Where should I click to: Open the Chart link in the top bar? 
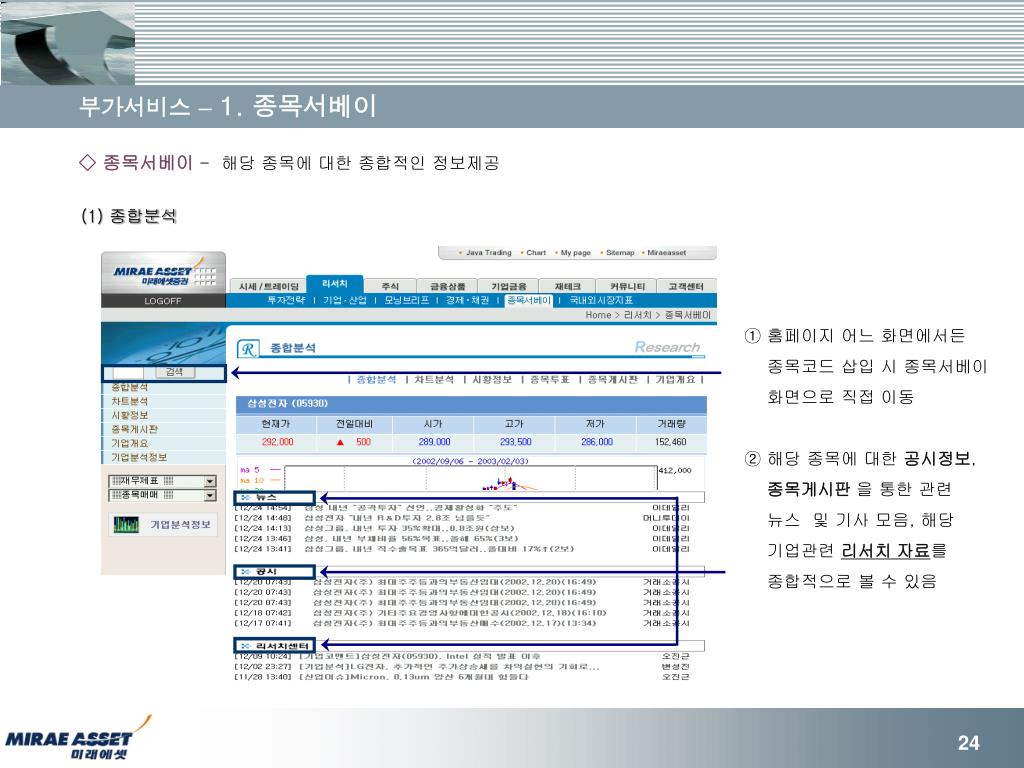tap(534, 253)
